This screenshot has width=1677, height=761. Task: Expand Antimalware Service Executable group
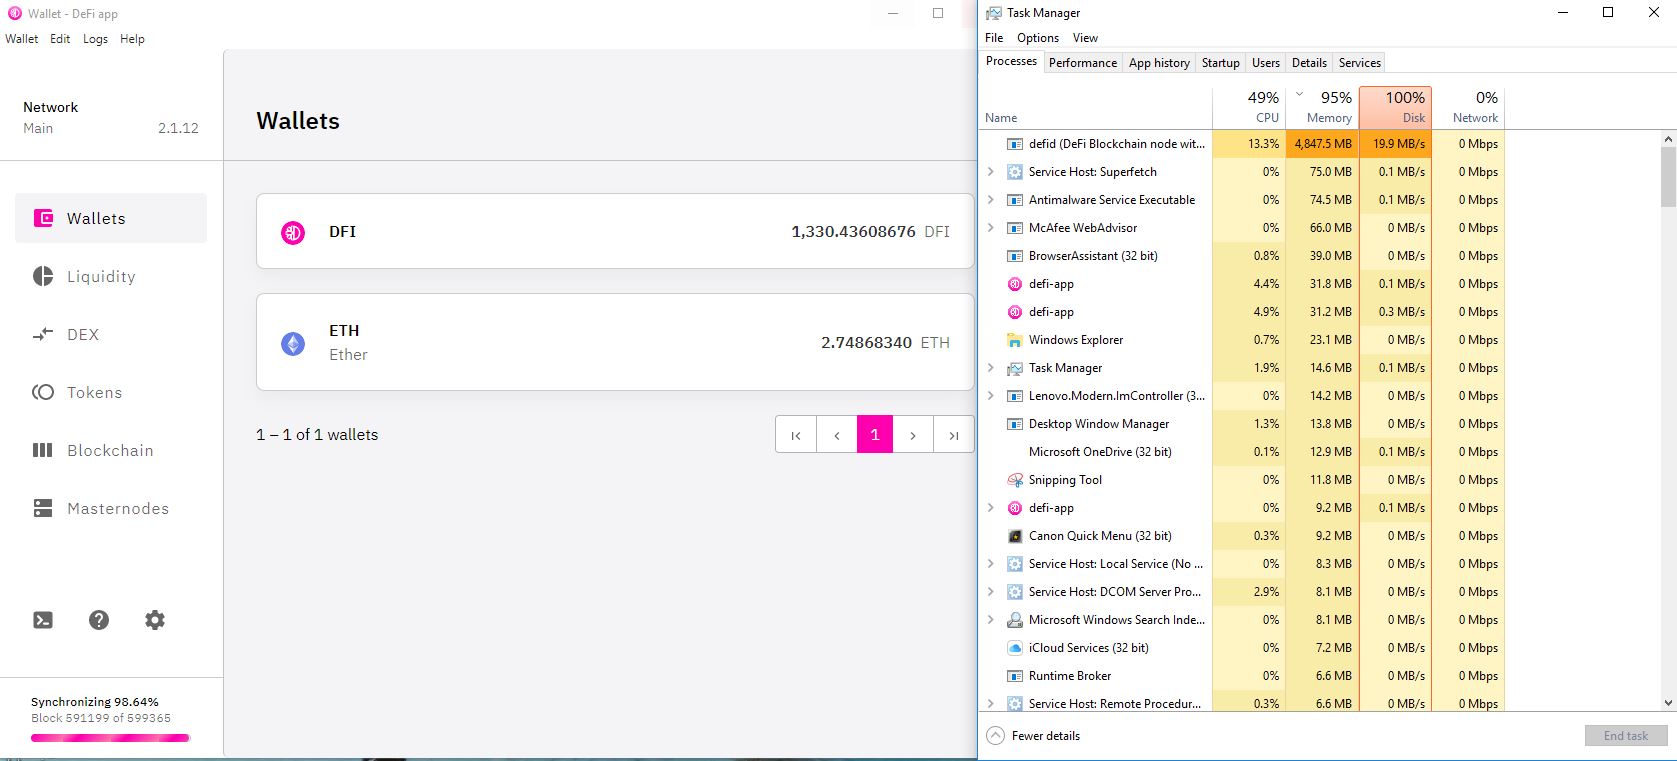(991, 200)
